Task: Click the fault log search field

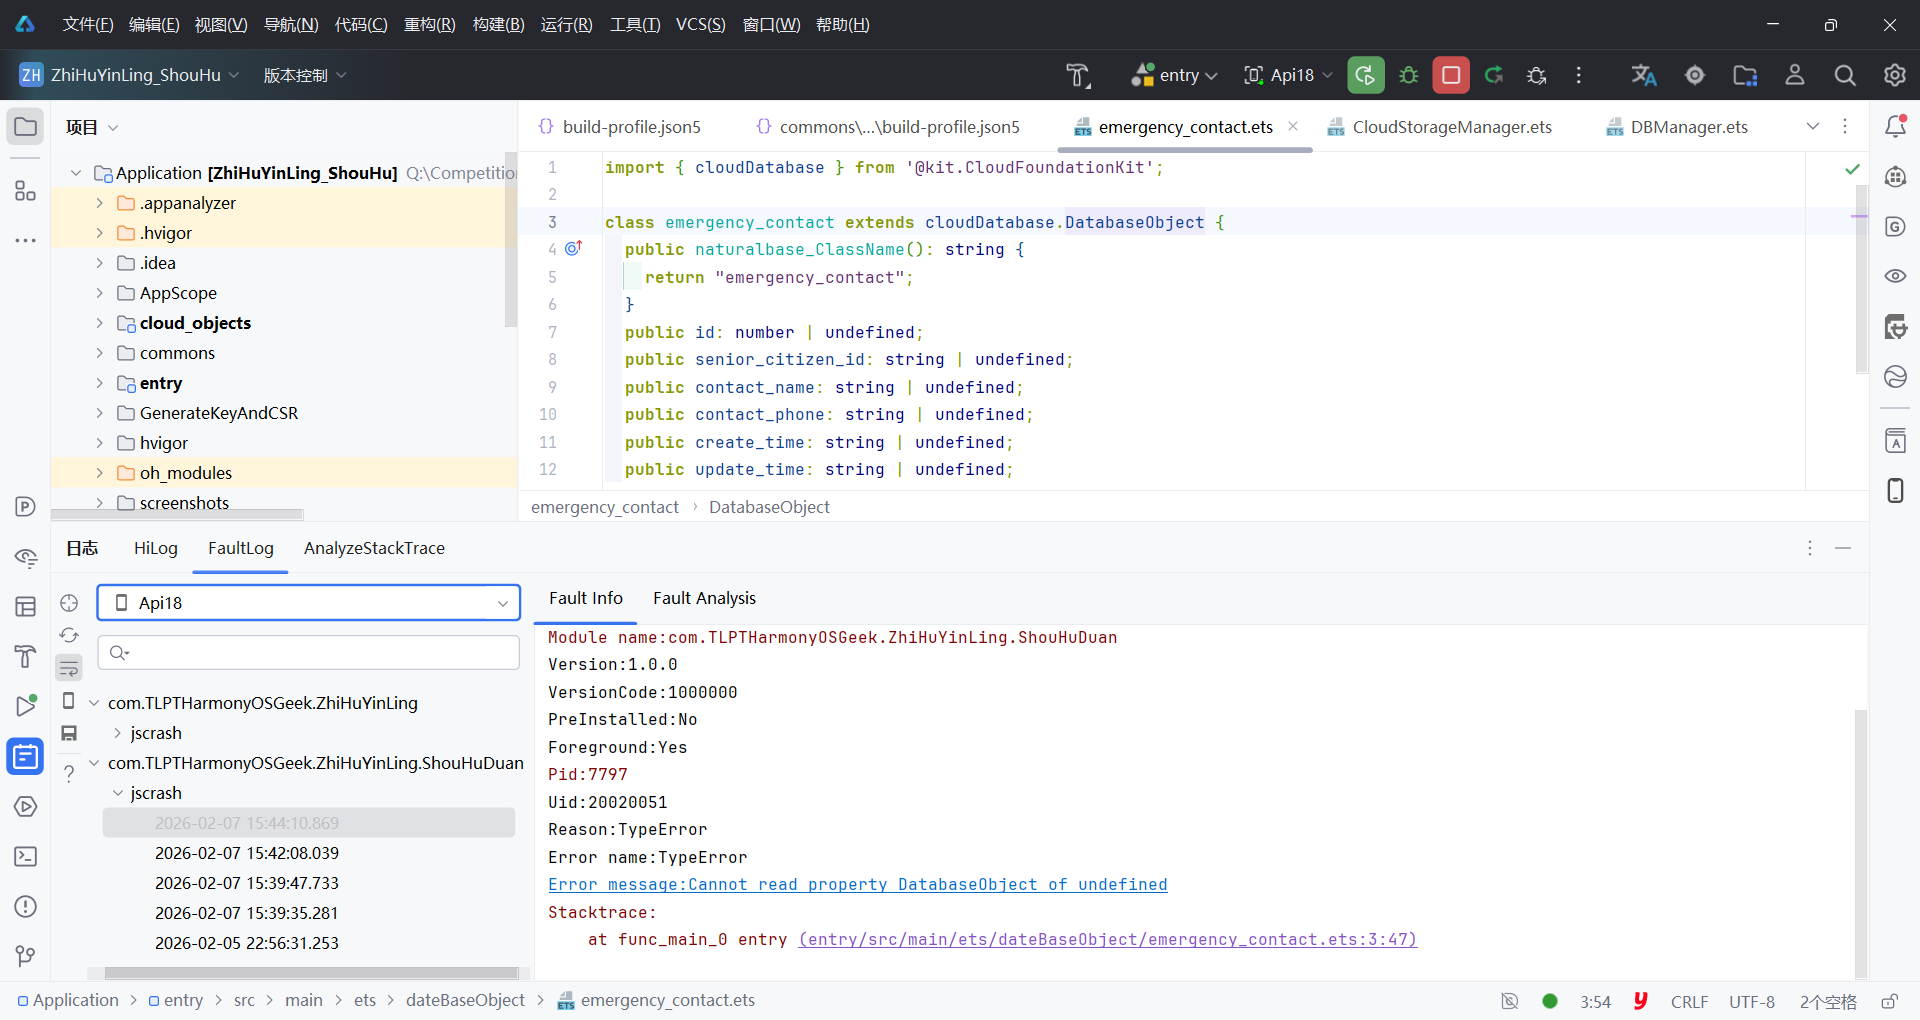Action: tap(320, 653)
